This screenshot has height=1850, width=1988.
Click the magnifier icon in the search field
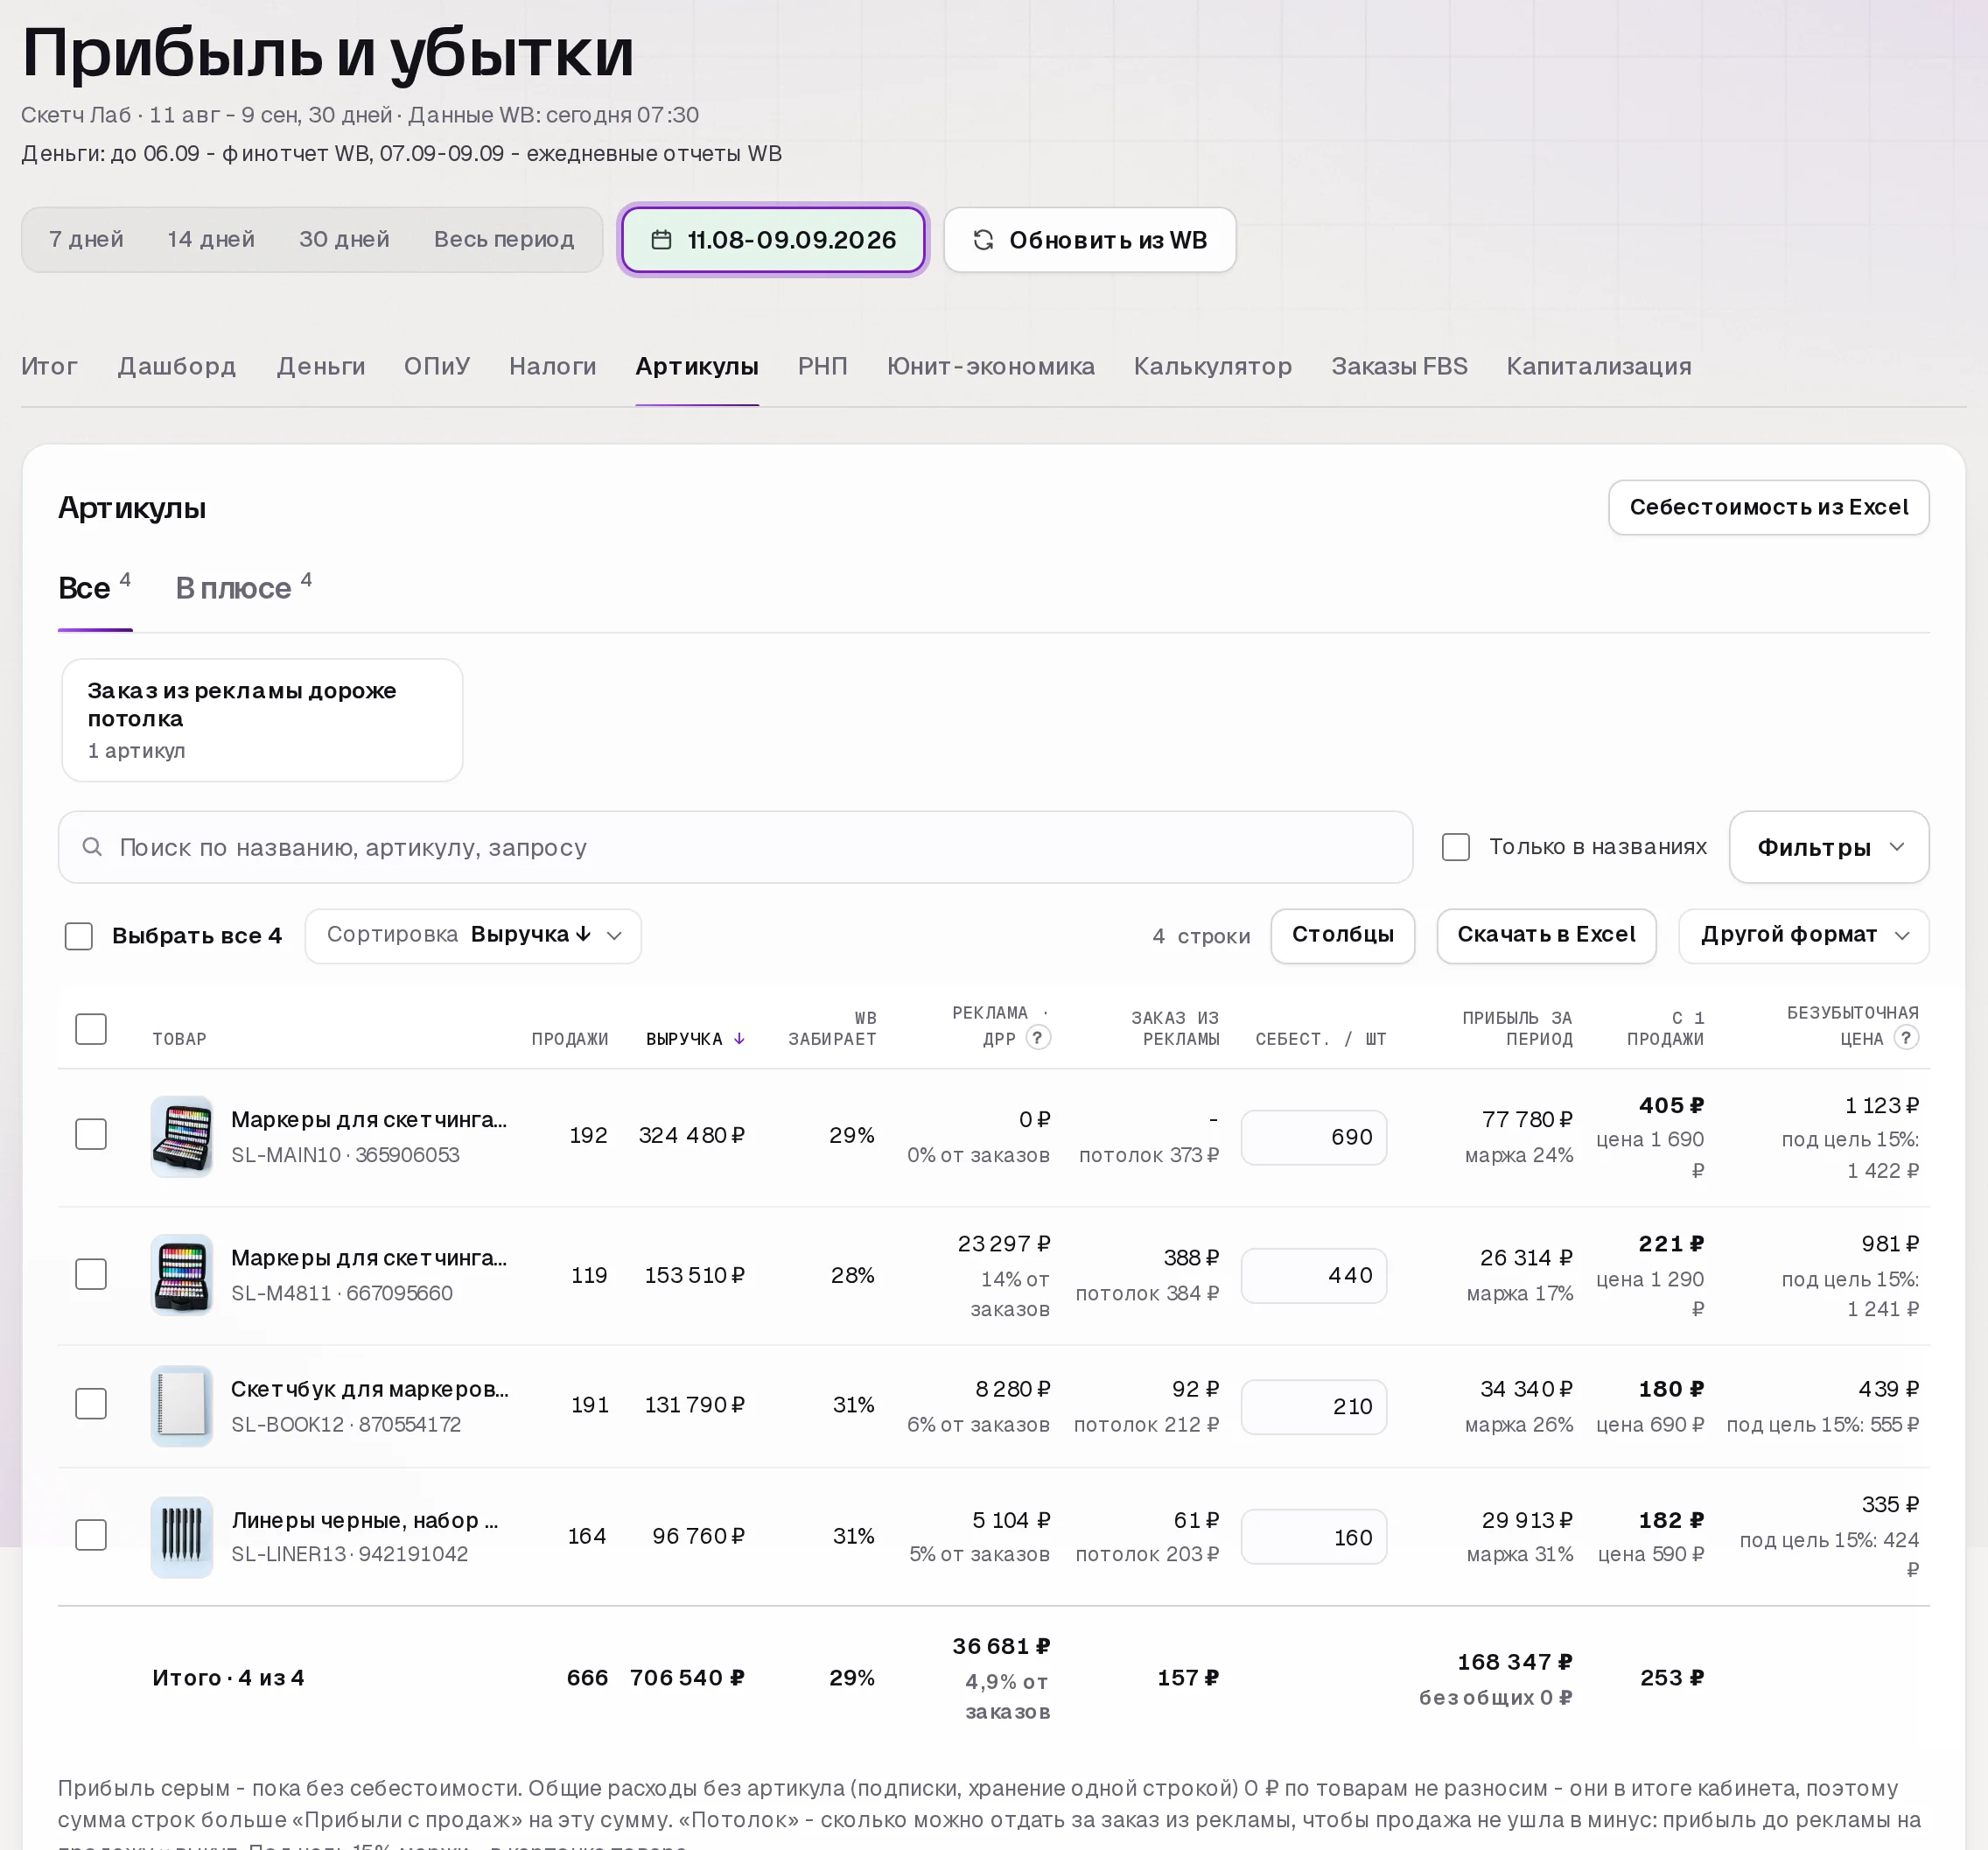[x=92, y=847]
